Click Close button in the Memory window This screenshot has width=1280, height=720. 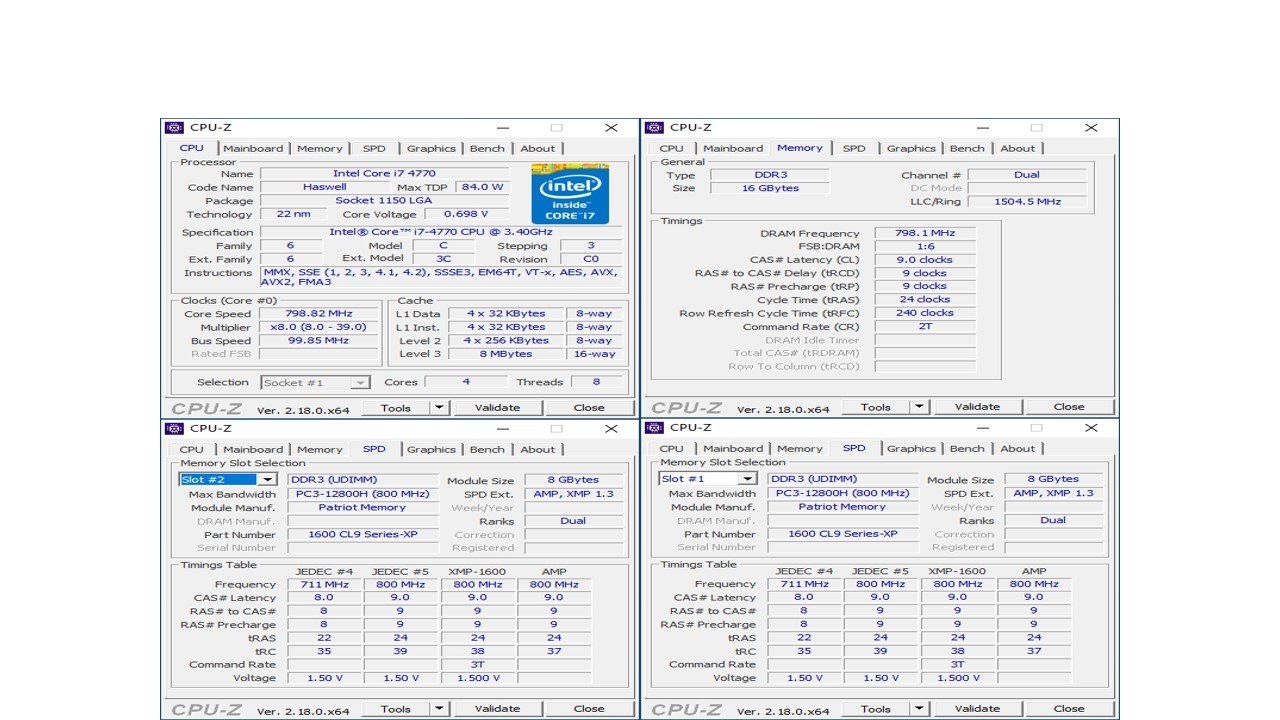[x=1069, y=406]
